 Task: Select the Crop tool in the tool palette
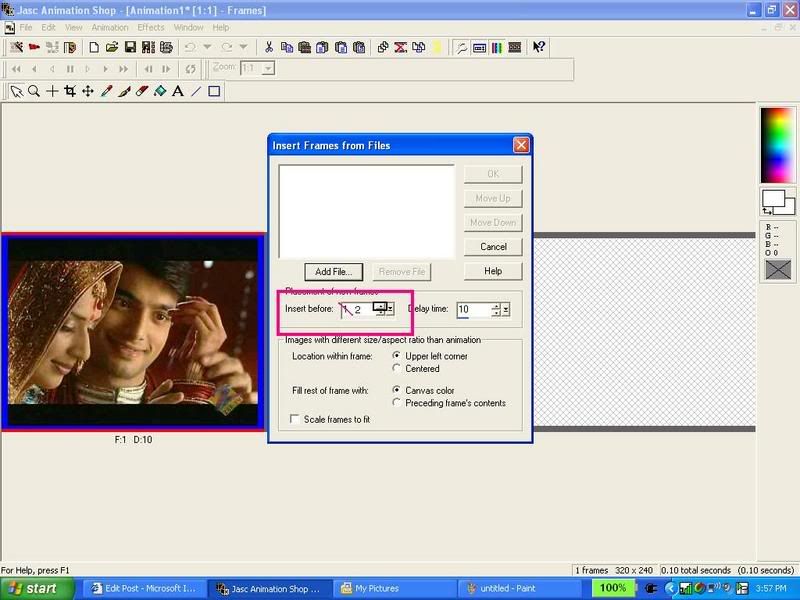pyautogui.click(x=70, y=91)
